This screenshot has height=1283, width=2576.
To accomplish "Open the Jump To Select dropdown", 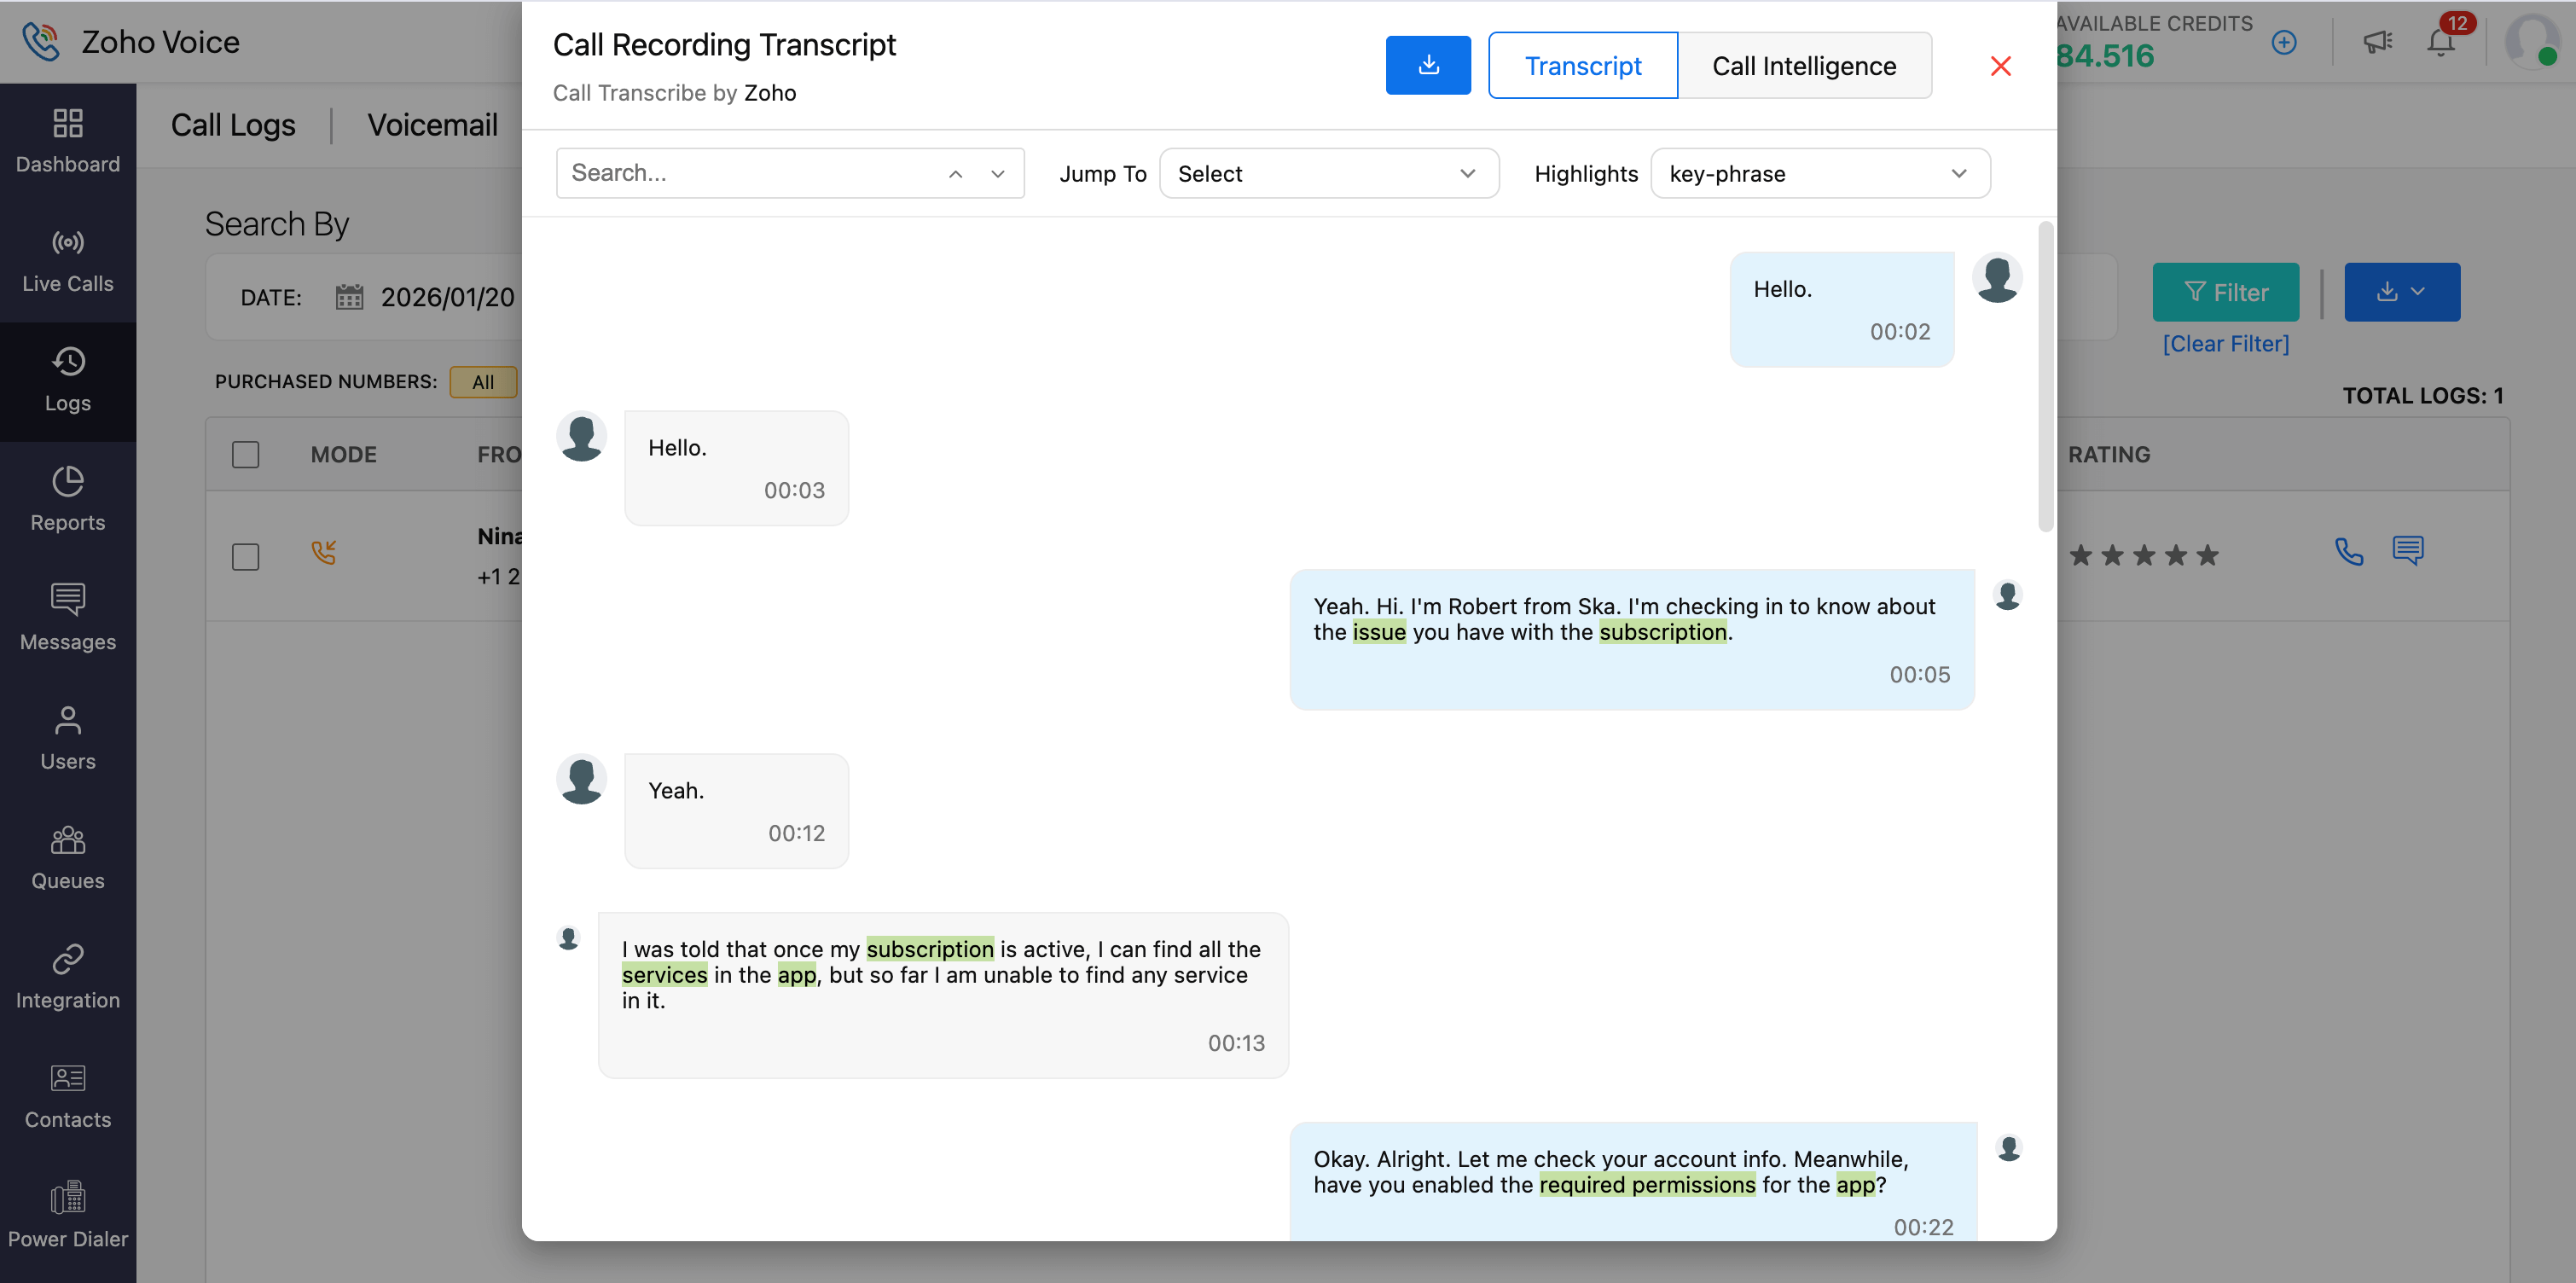I will coord(1328,174).
